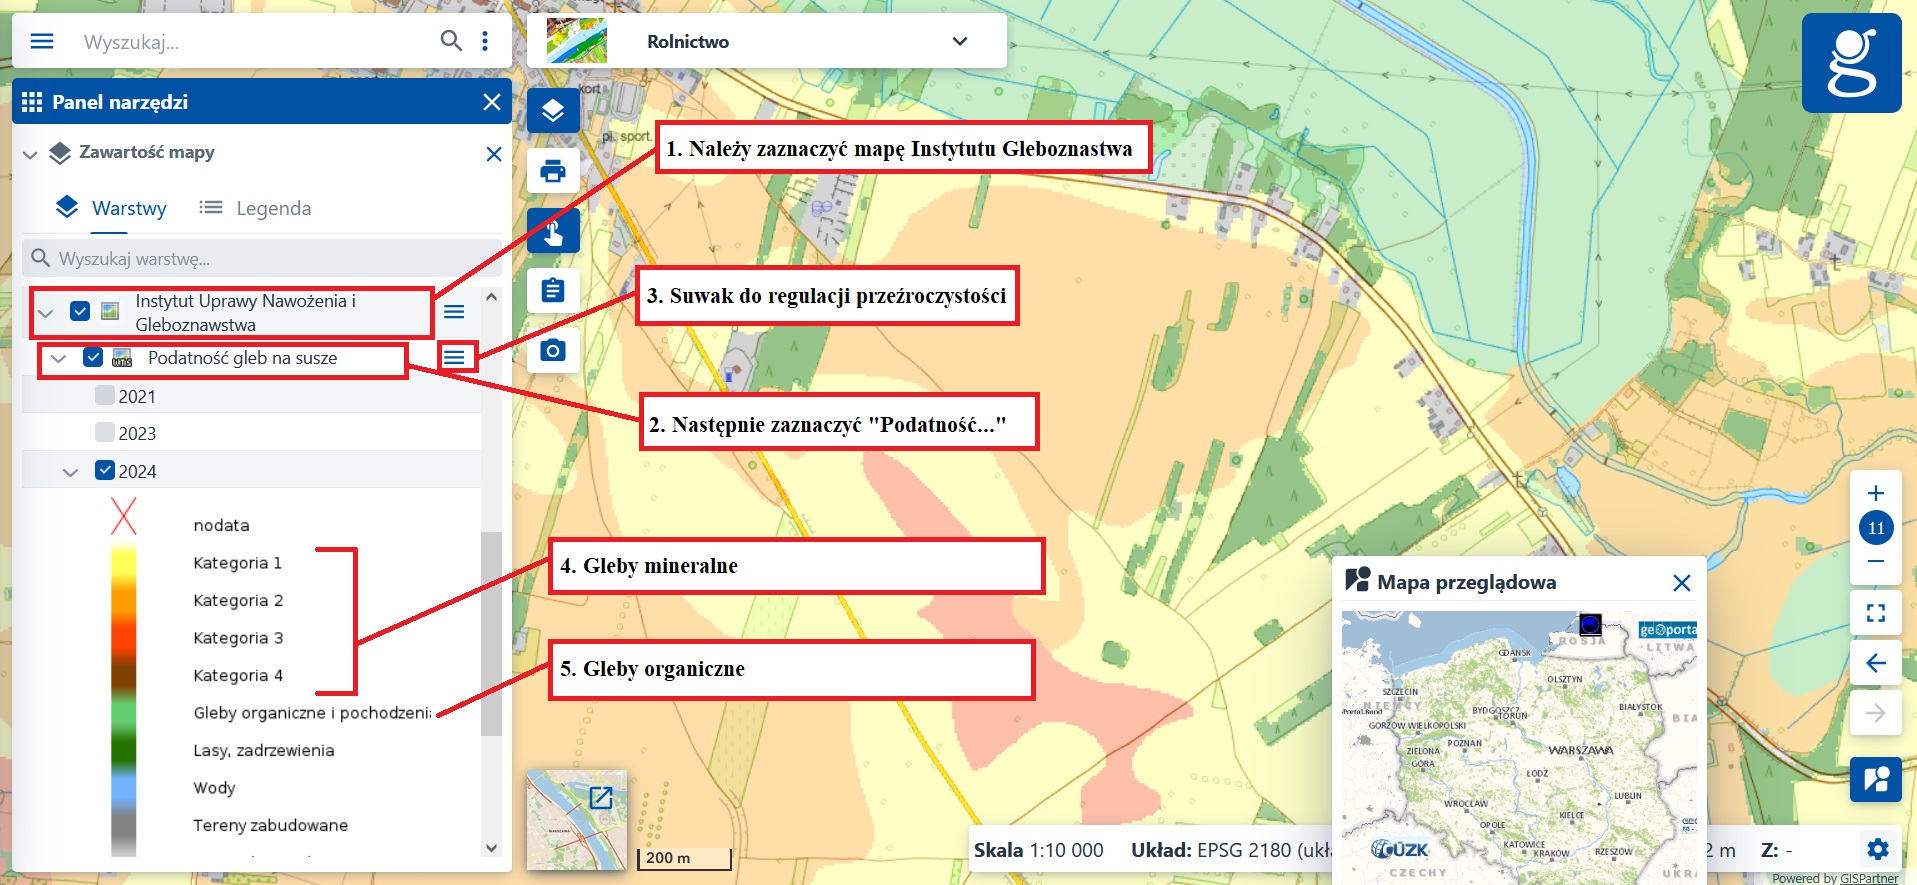
Task: Enable the 2021 layer checkbox
Action: pos(105,395)
